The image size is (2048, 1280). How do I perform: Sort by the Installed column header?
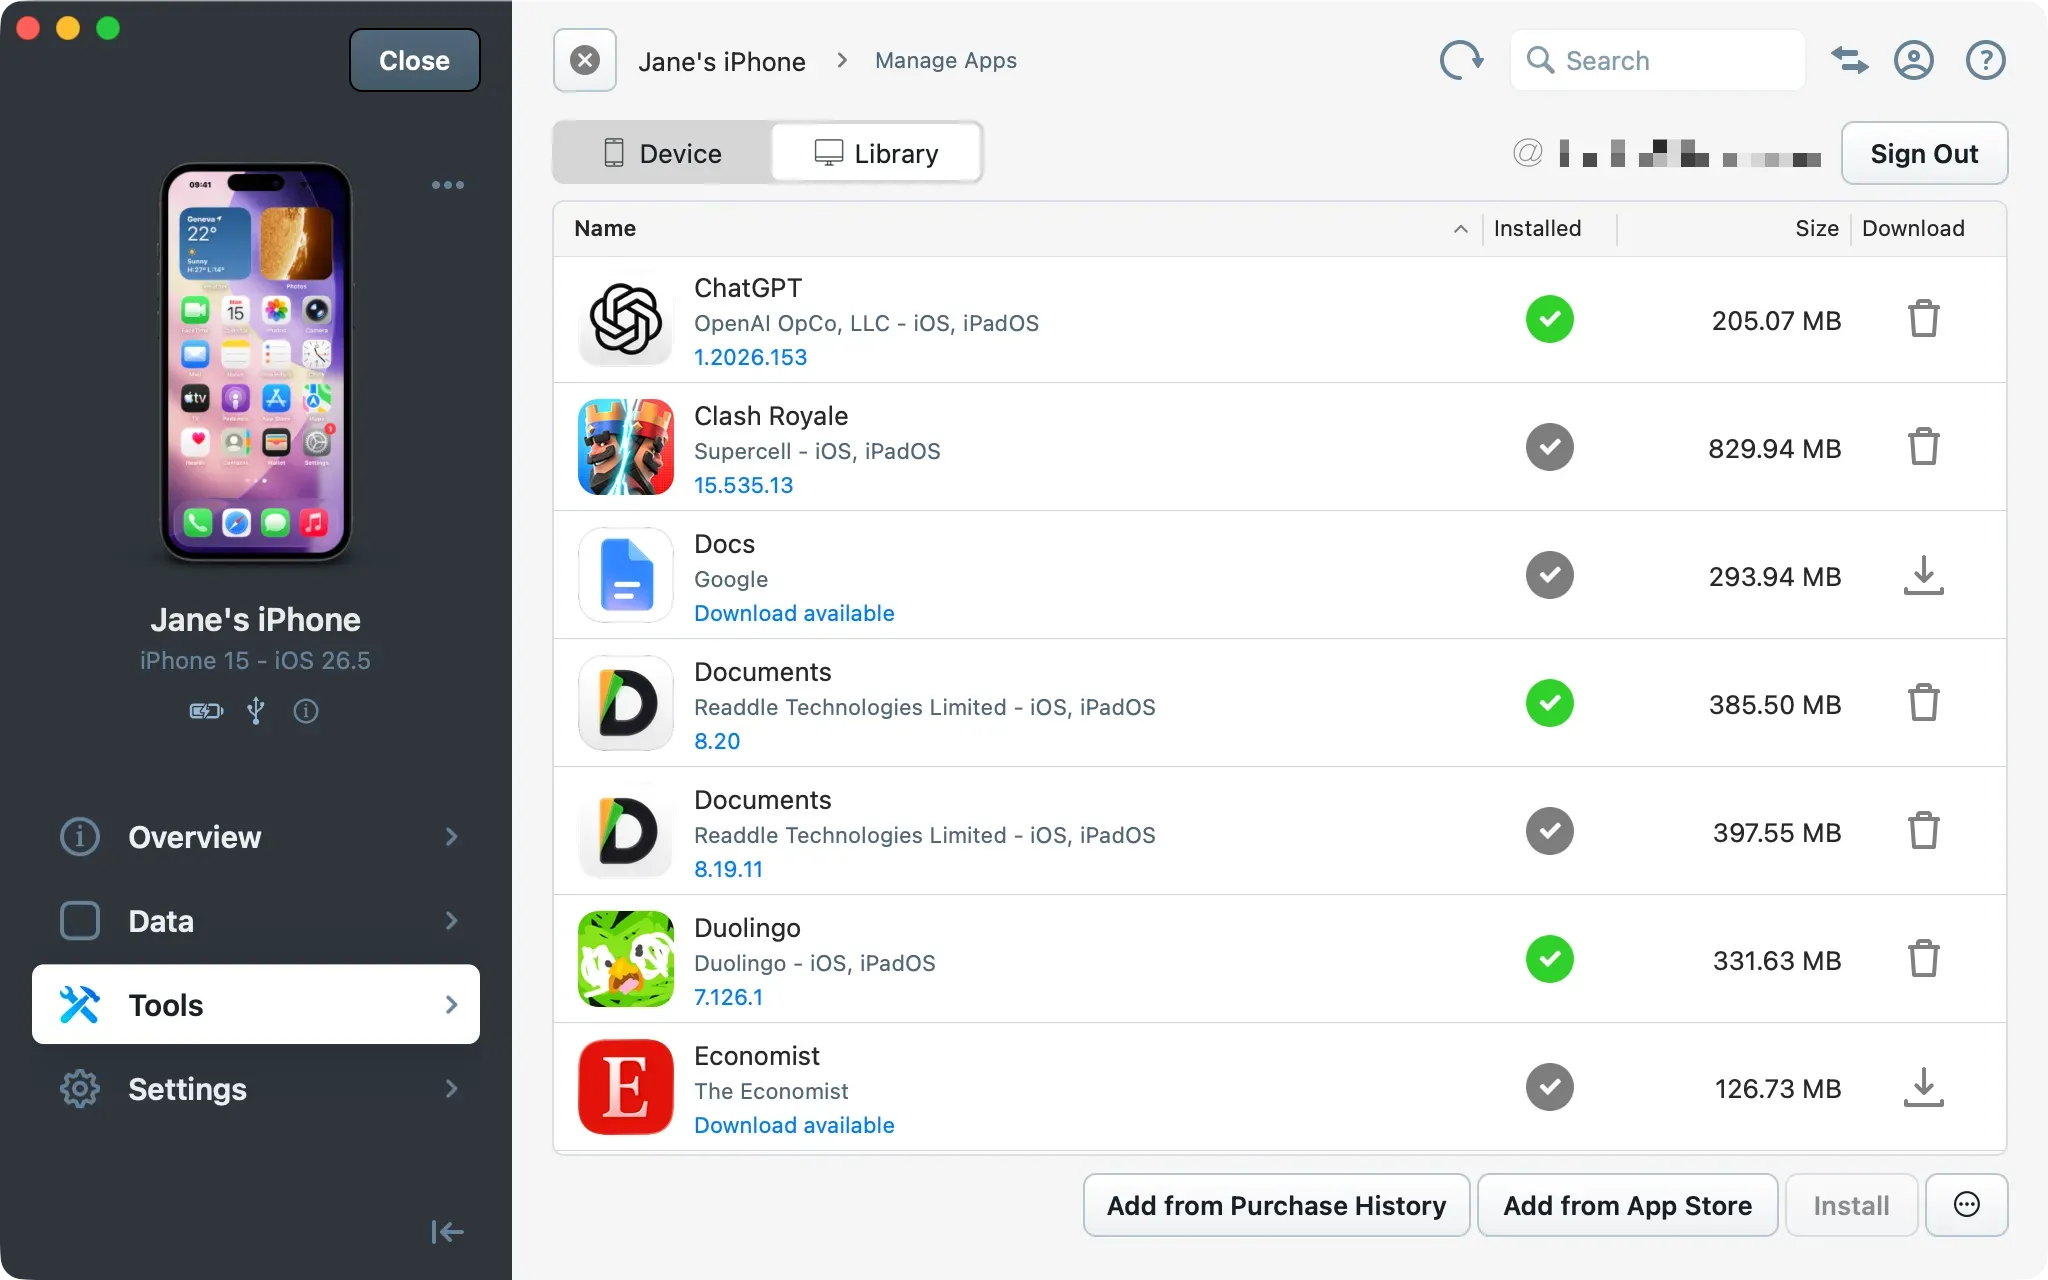[x=1537, y=228]
